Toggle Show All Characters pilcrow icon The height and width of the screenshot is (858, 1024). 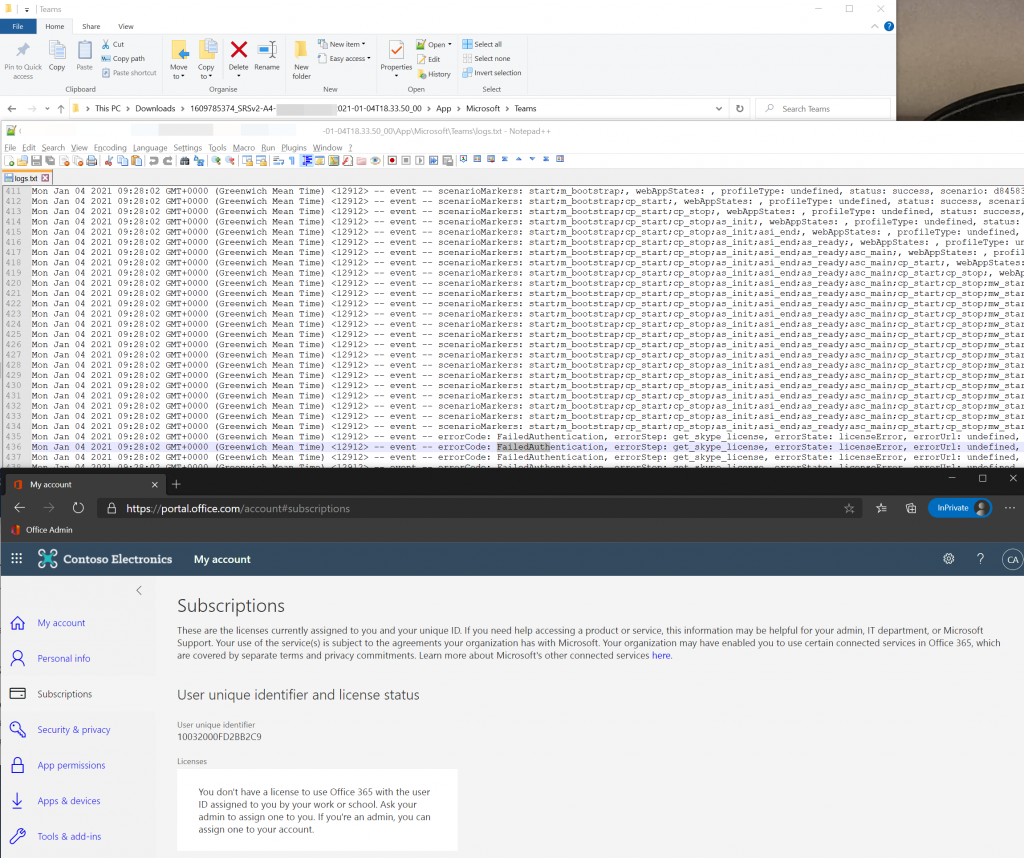292,161
